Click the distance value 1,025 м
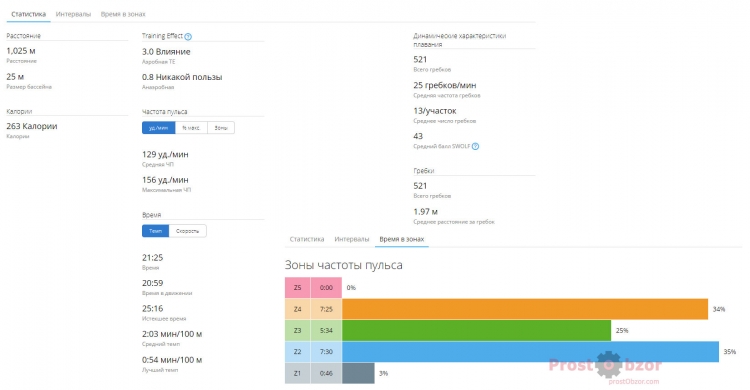The image size is (750, 390). coord(21,51)
